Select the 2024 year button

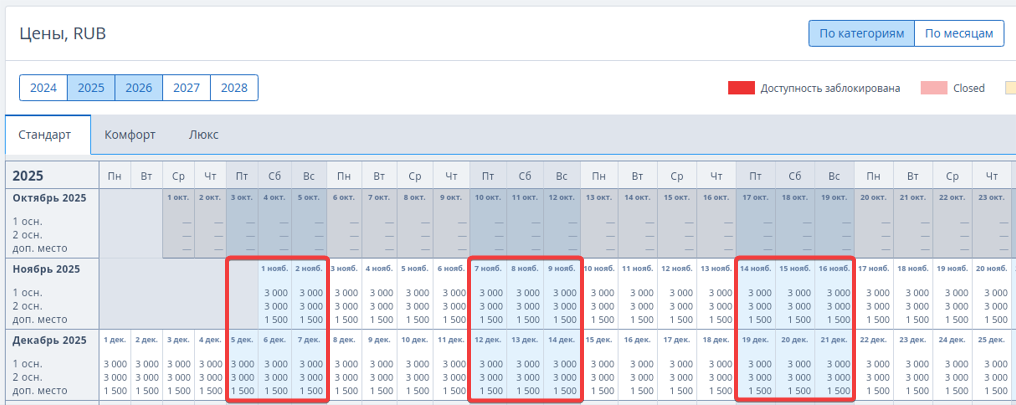tap(43, 88)
